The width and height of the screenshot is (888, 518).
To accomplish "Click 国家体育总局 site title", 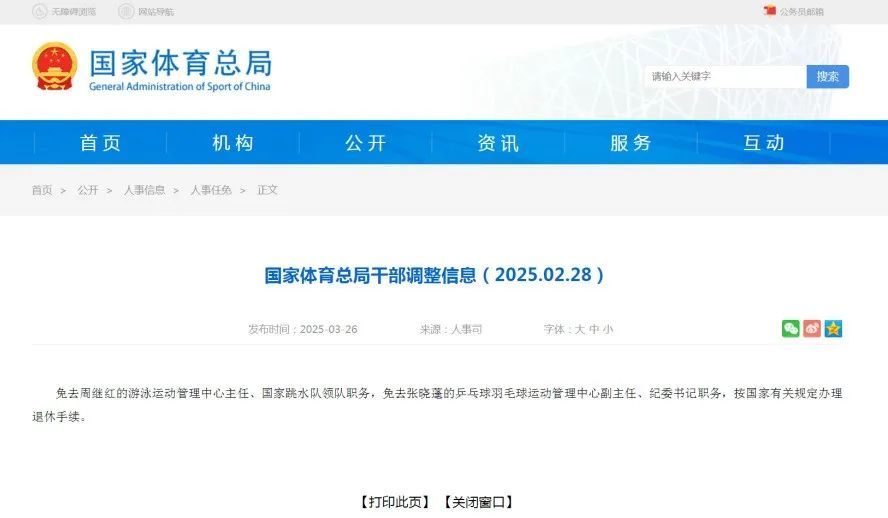I will pyautogui.click(x=181, y=63).
